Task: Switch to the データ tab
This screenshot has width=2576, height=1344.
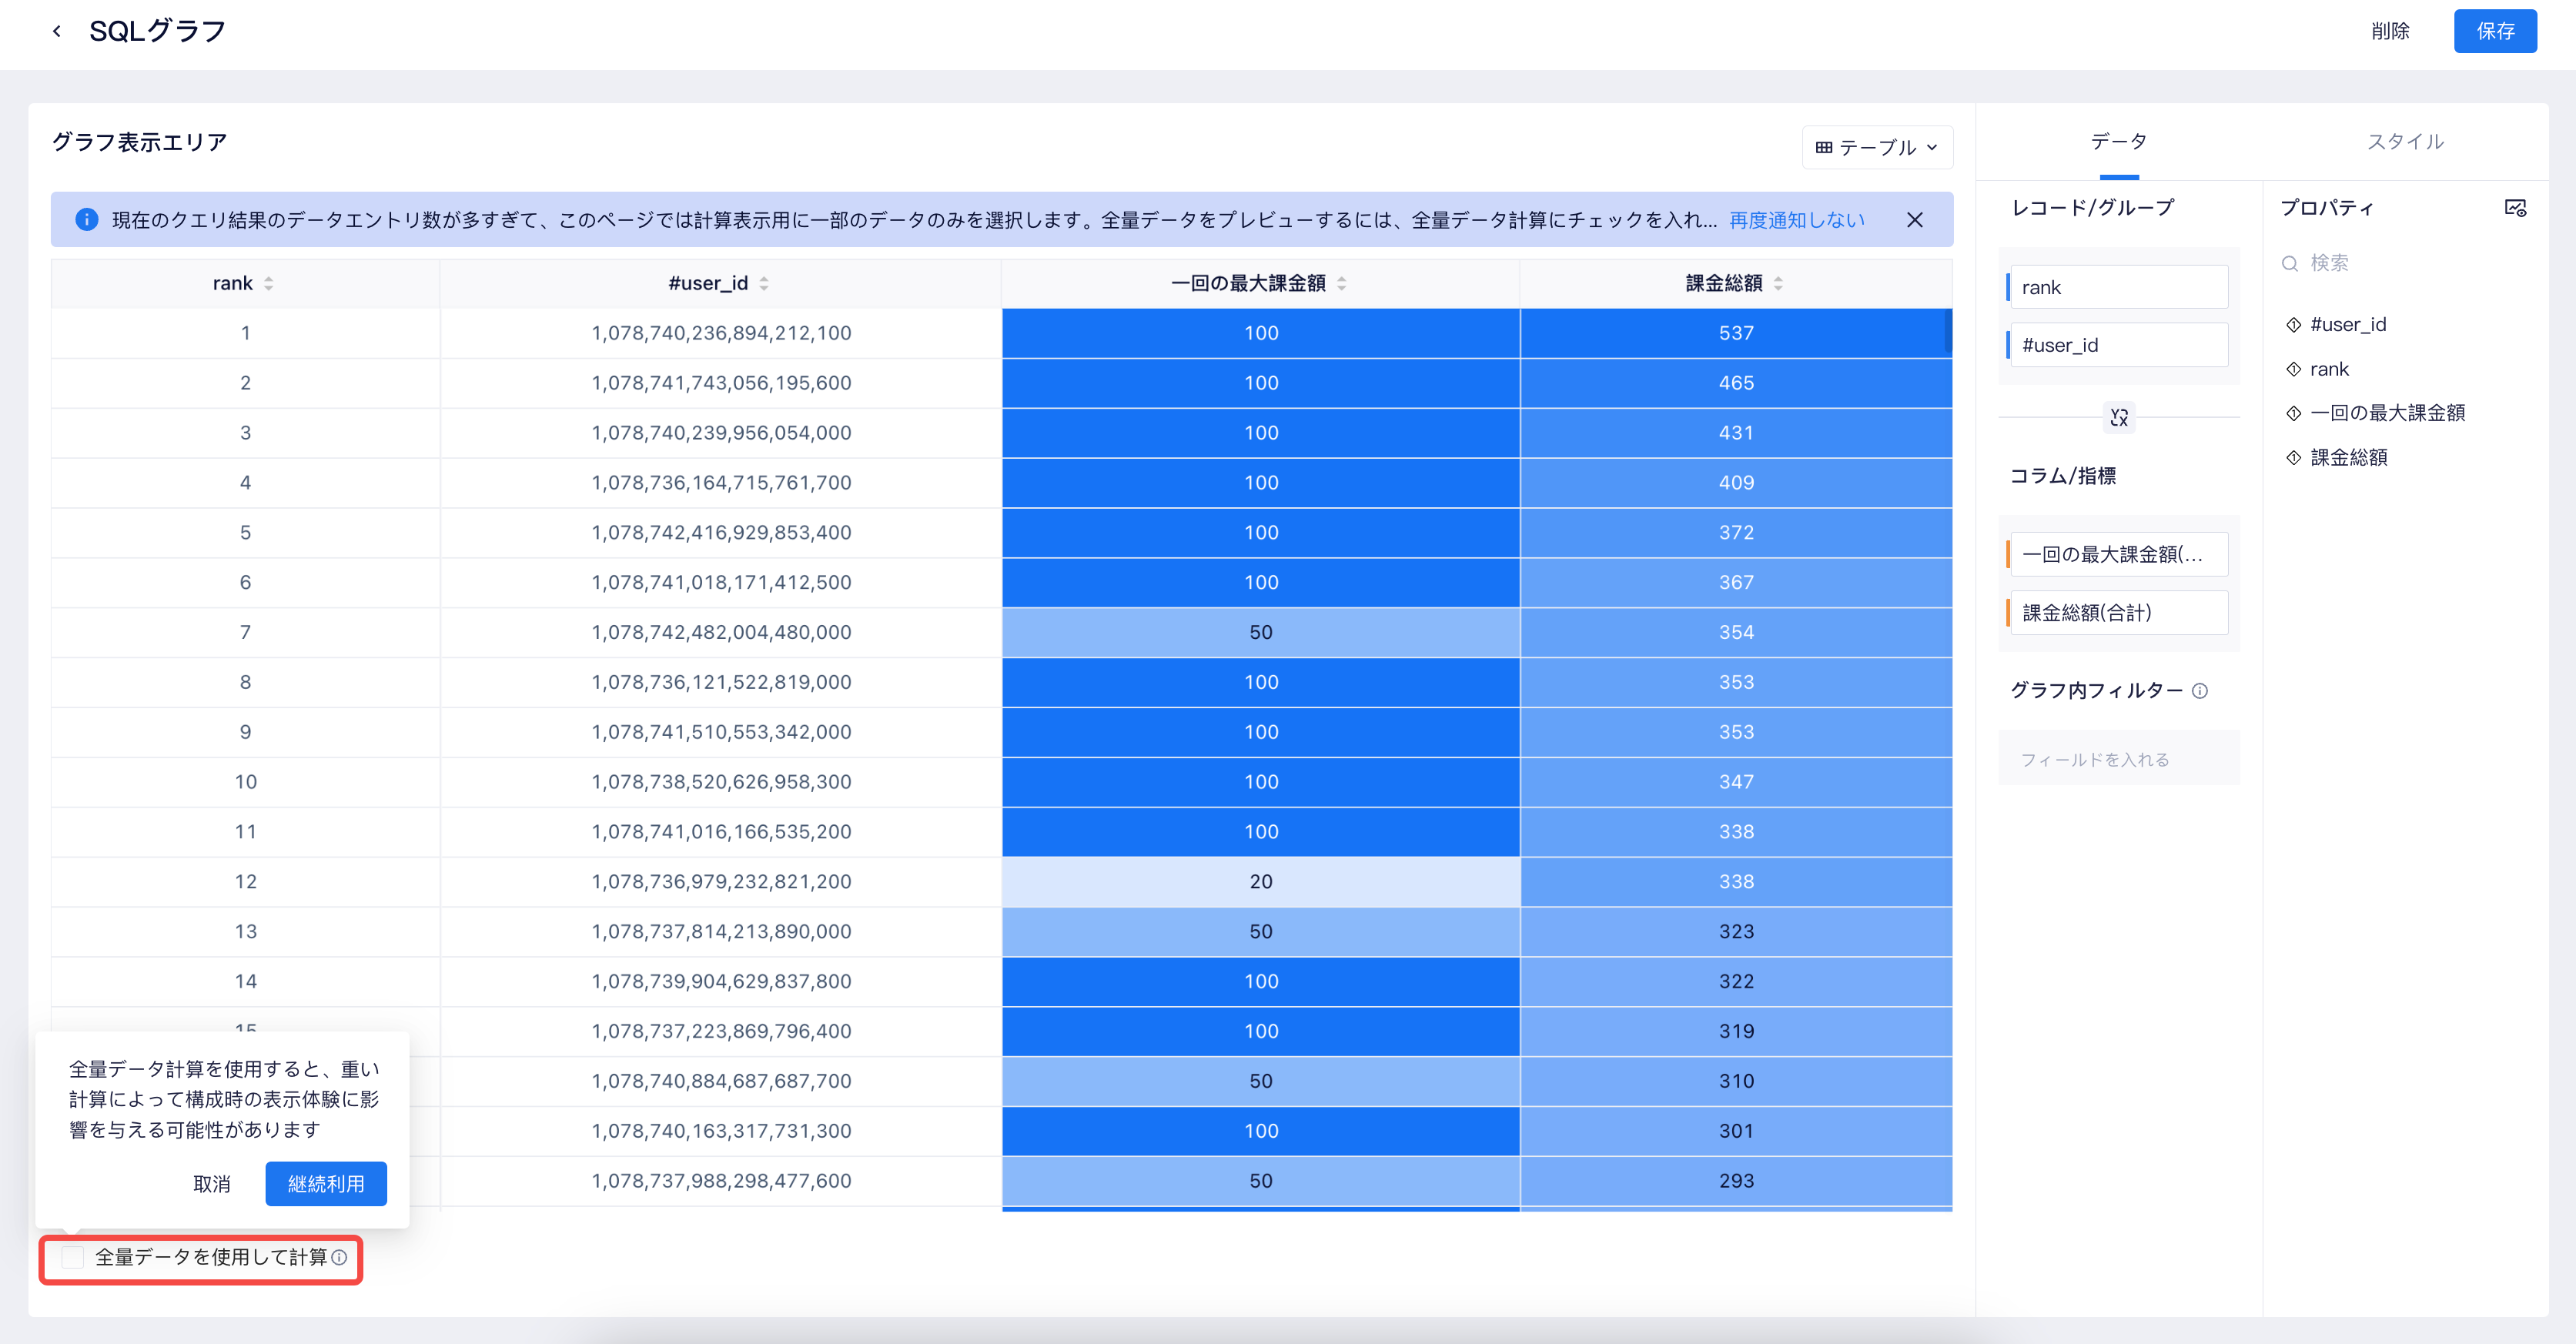Action: (x=2118, y=142)
